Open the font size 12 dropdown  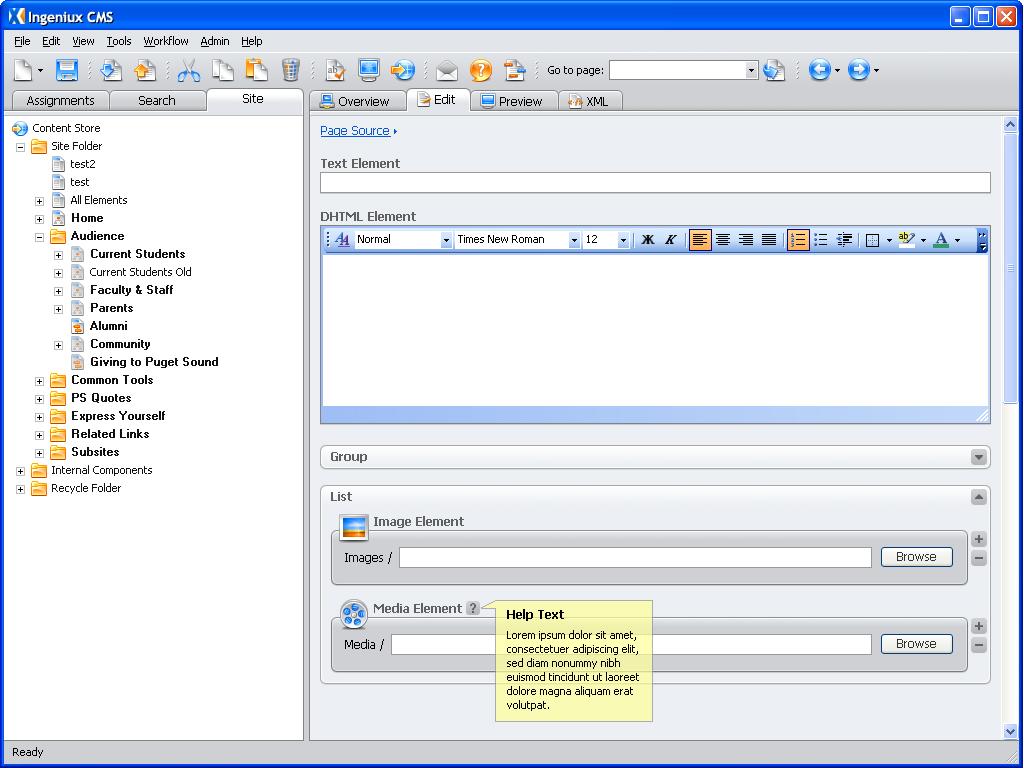622,240
